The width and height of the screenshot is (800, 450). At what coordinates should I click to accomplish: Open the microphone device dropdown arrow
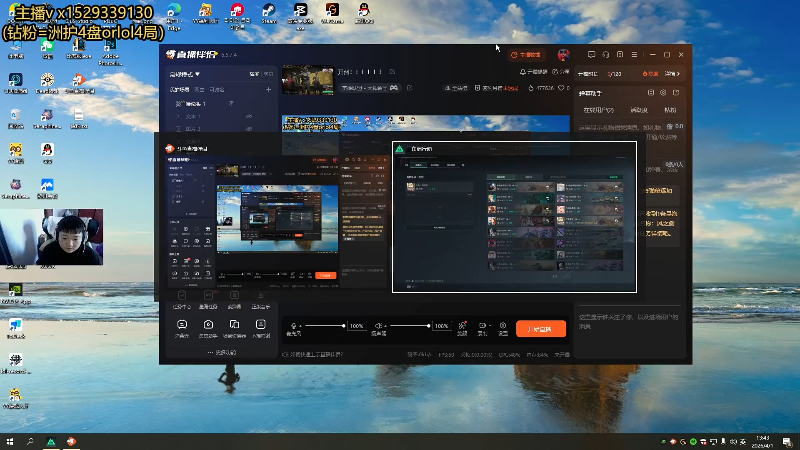300,326
